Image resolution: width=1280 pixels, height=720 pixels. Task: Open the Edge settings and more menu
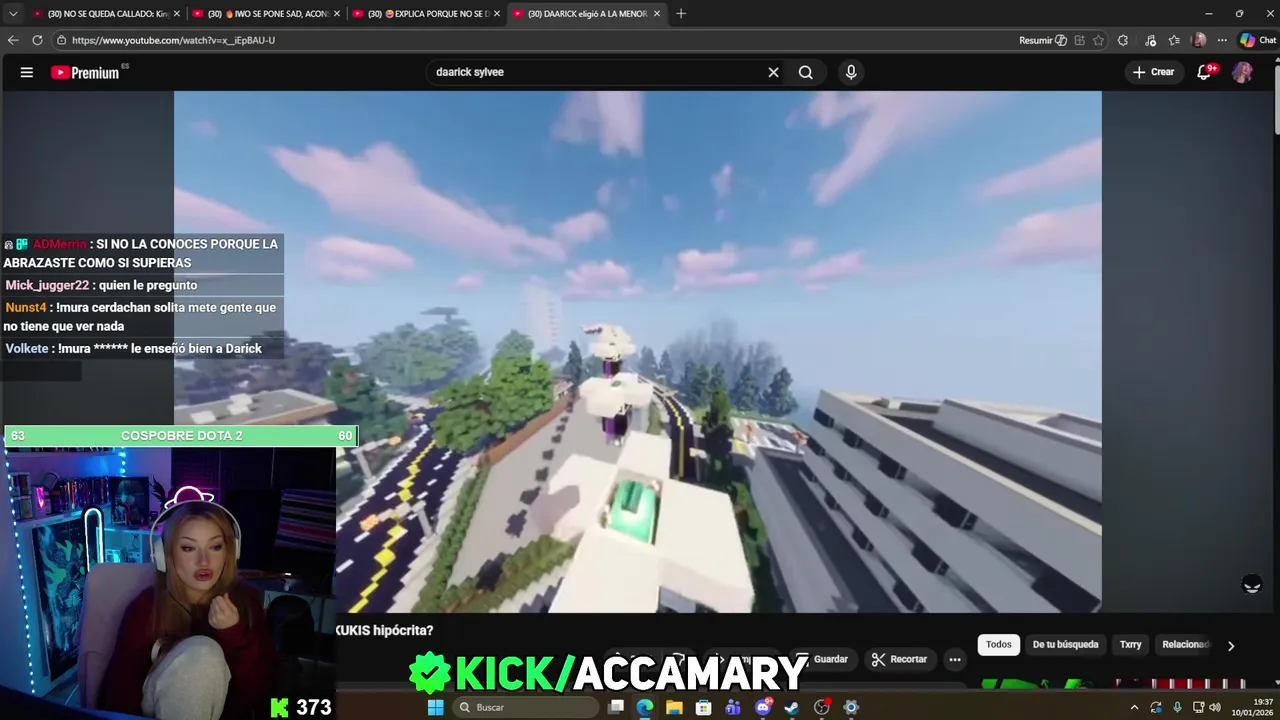[1222, 40]
